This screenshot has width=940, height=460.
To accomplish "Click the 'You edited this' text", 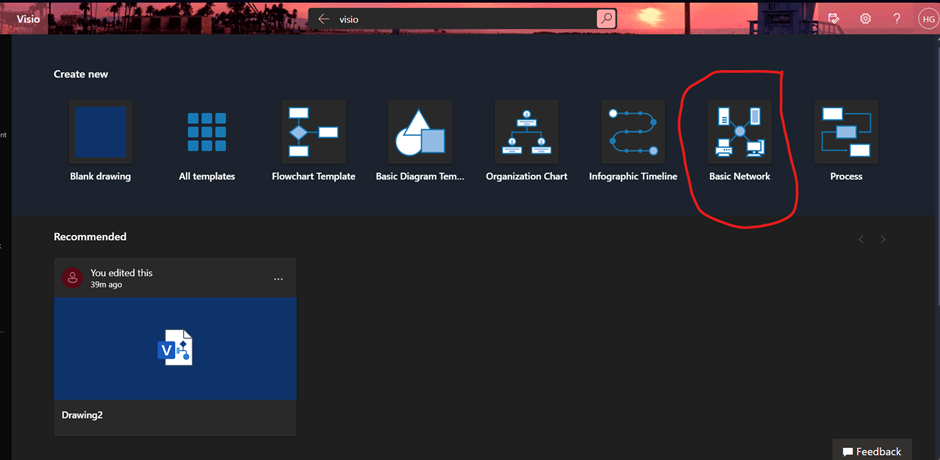I will point(122,273).
